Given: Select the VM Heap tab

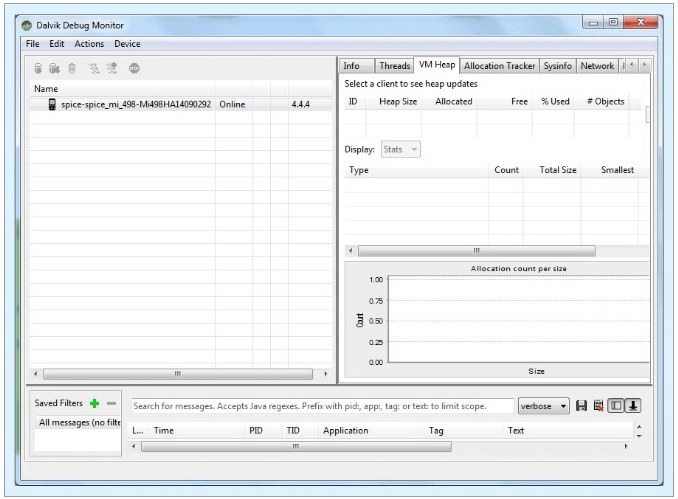Looking at the screenshot, I should point(437,65).
